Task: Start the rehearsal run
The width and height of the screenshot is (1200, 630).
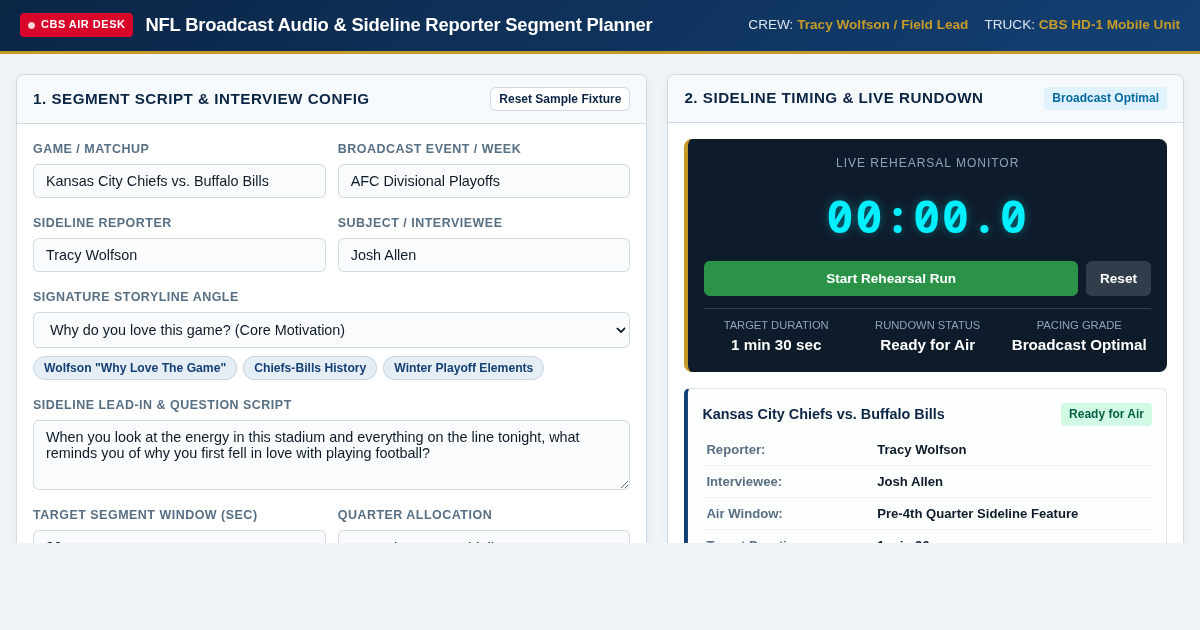Action: [891, 278]
